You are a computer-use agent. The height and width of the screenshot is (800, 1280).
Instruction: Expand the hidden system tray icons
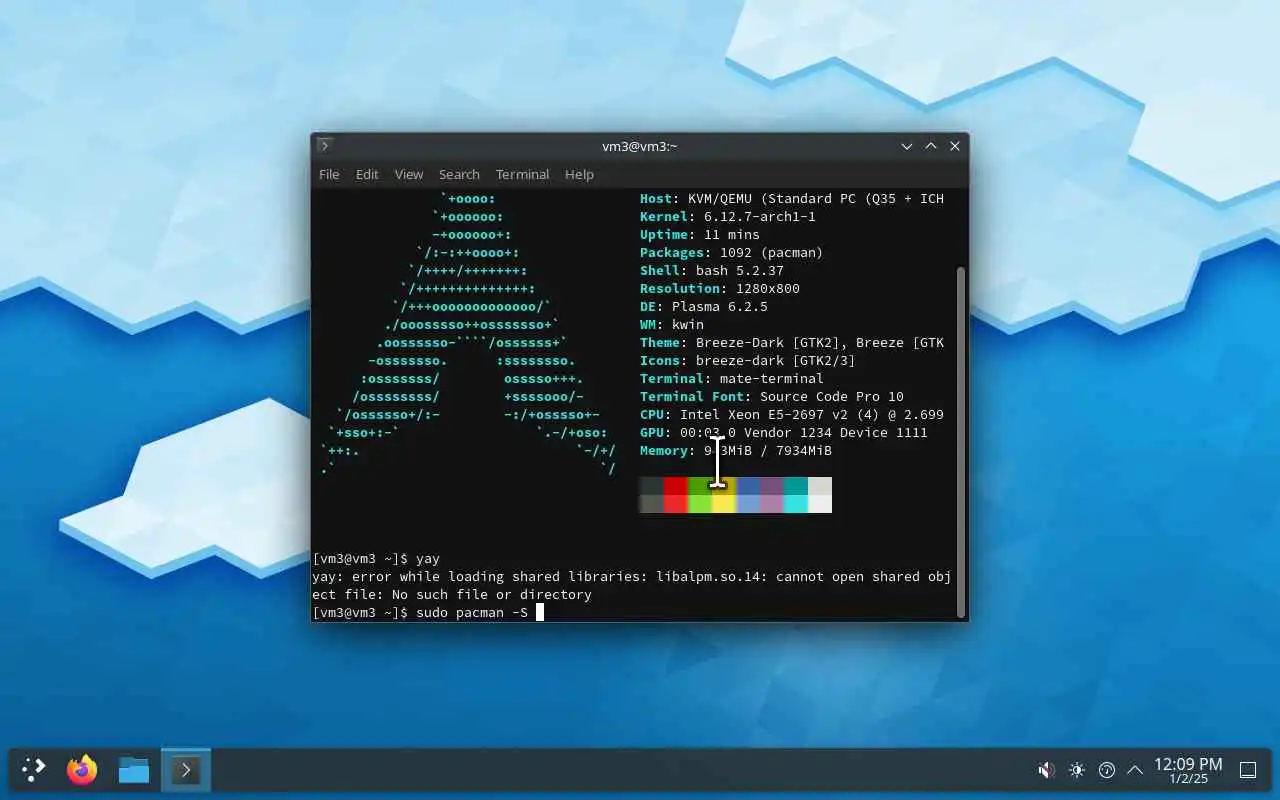pos(1135,770)
